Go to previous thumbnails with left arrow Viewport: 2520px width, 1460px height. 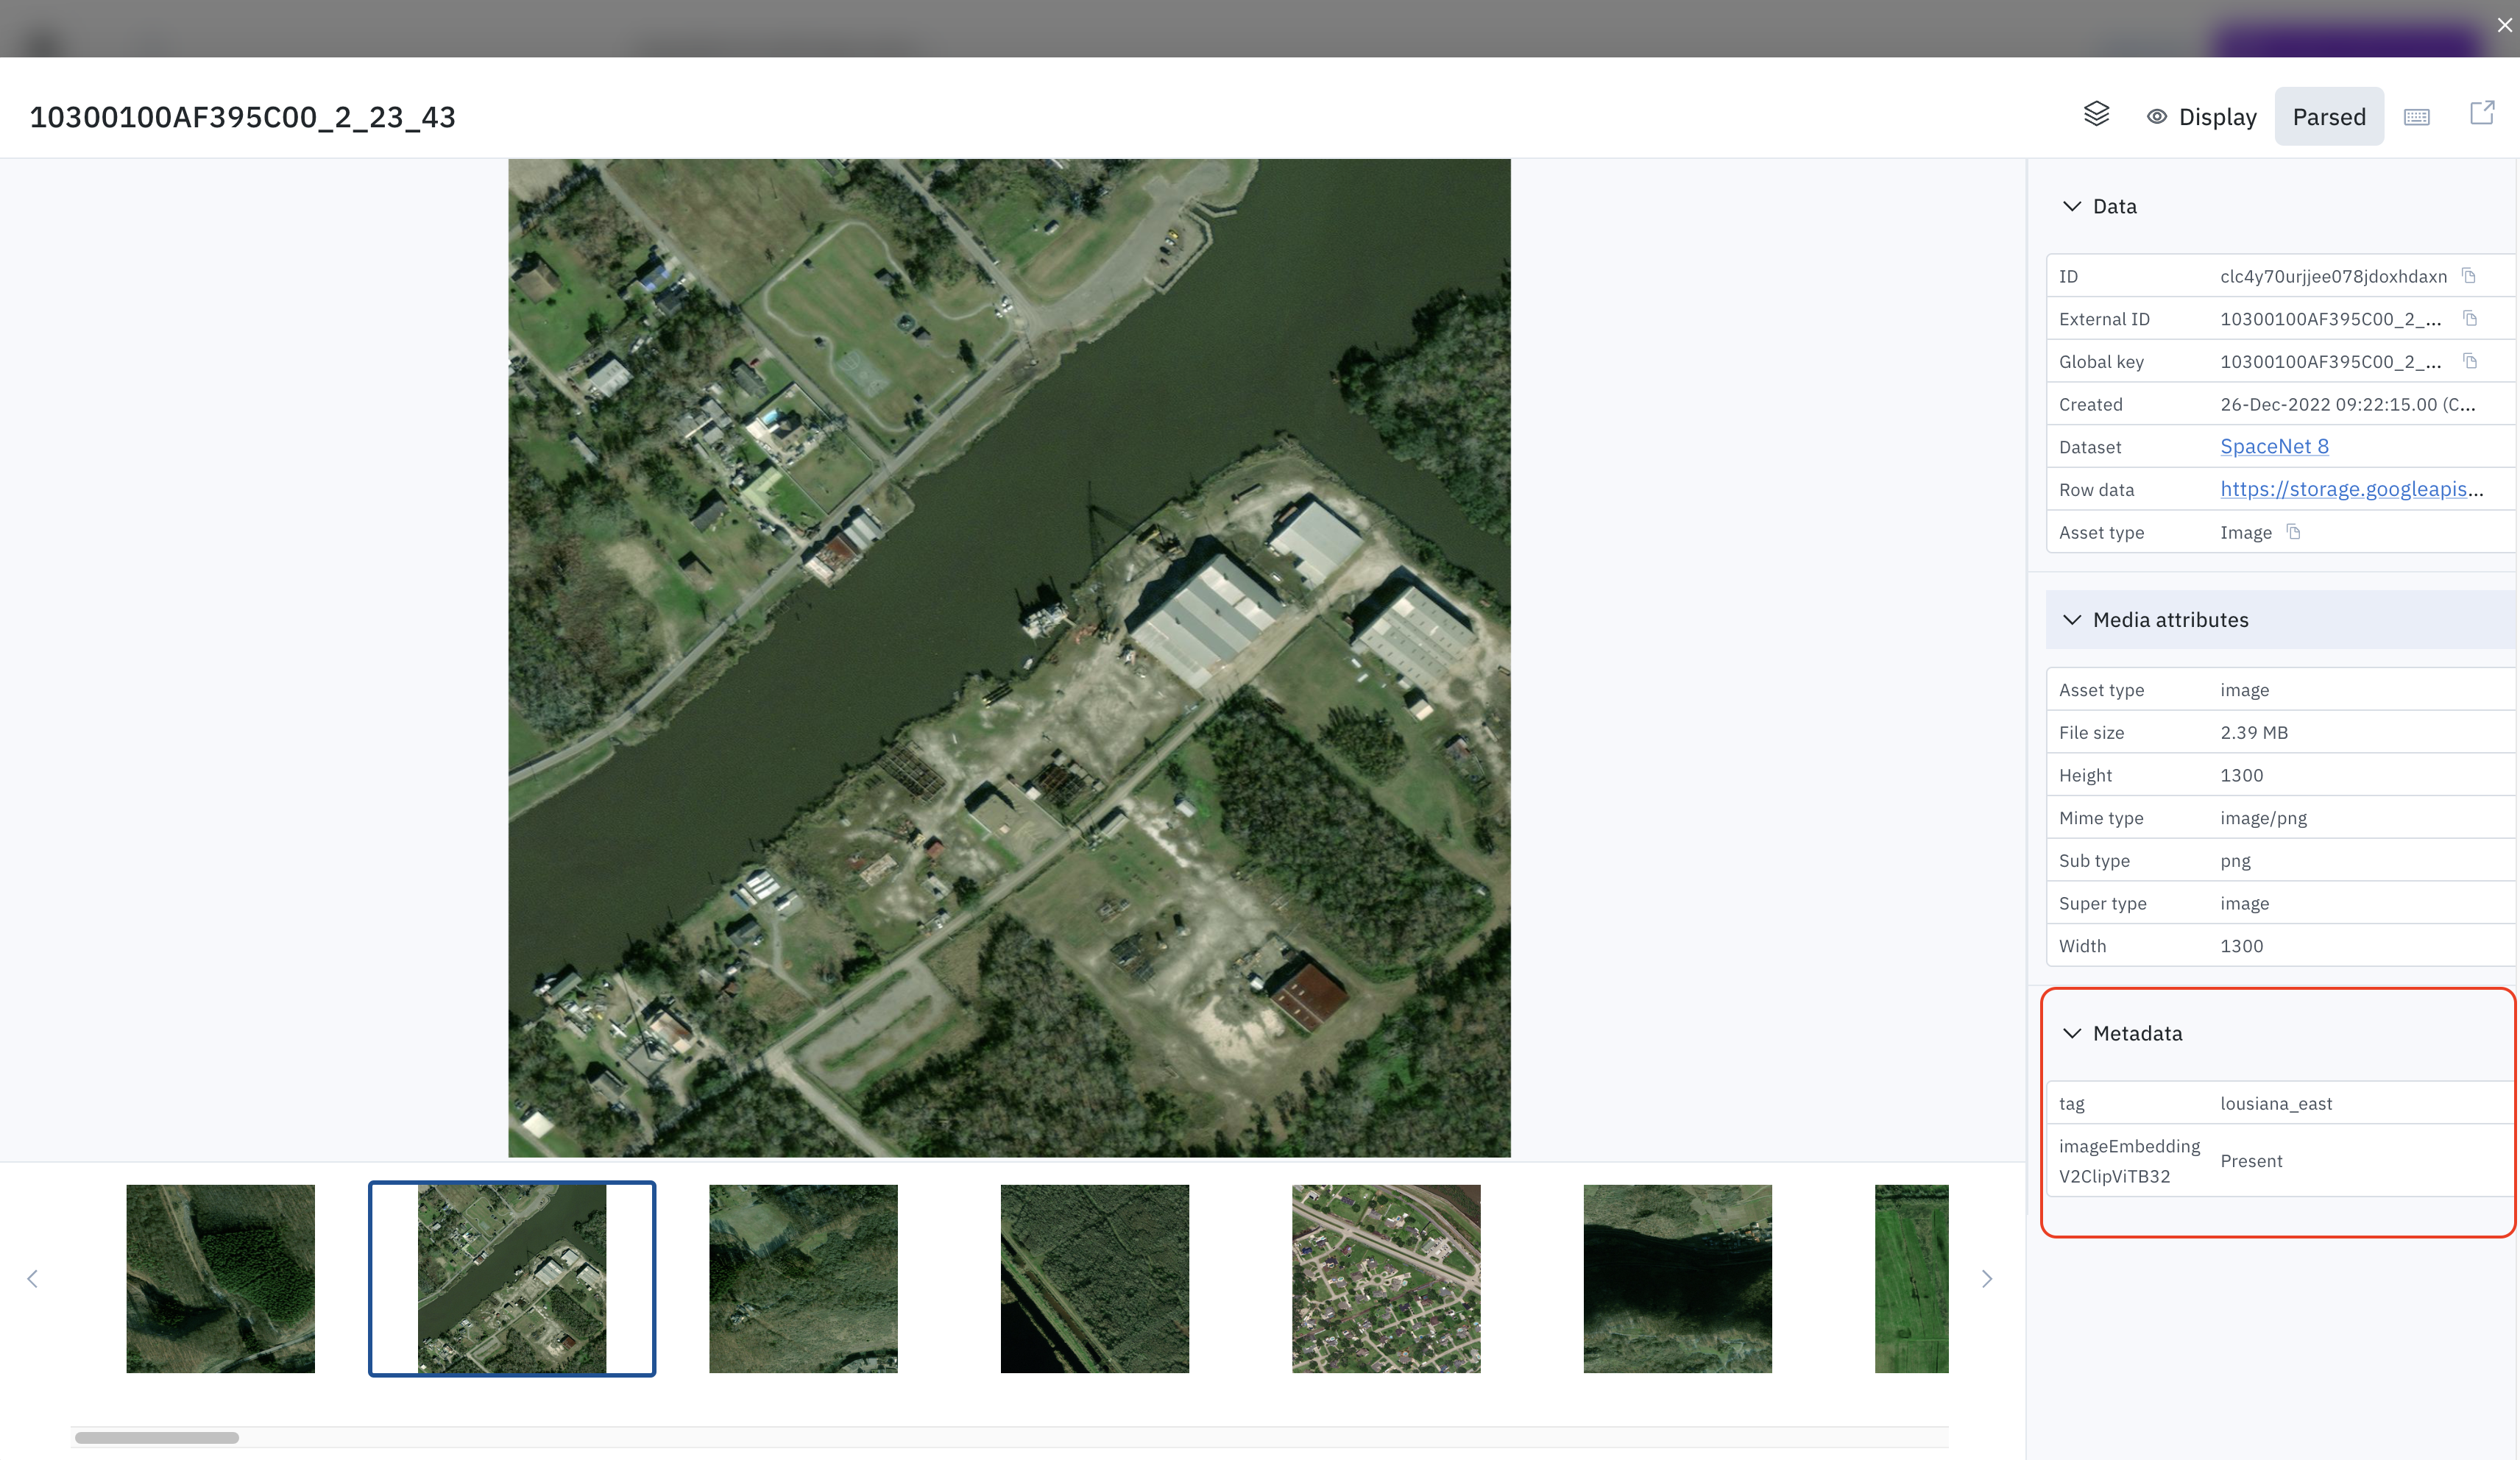pos(33,1278)
